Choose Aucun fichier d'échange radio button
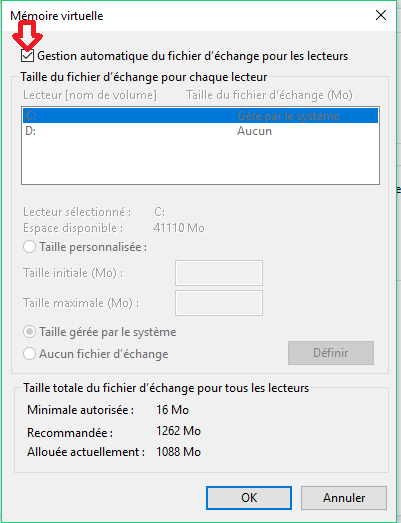The width and height of the screenshot is (401, 523). point(29,354)
